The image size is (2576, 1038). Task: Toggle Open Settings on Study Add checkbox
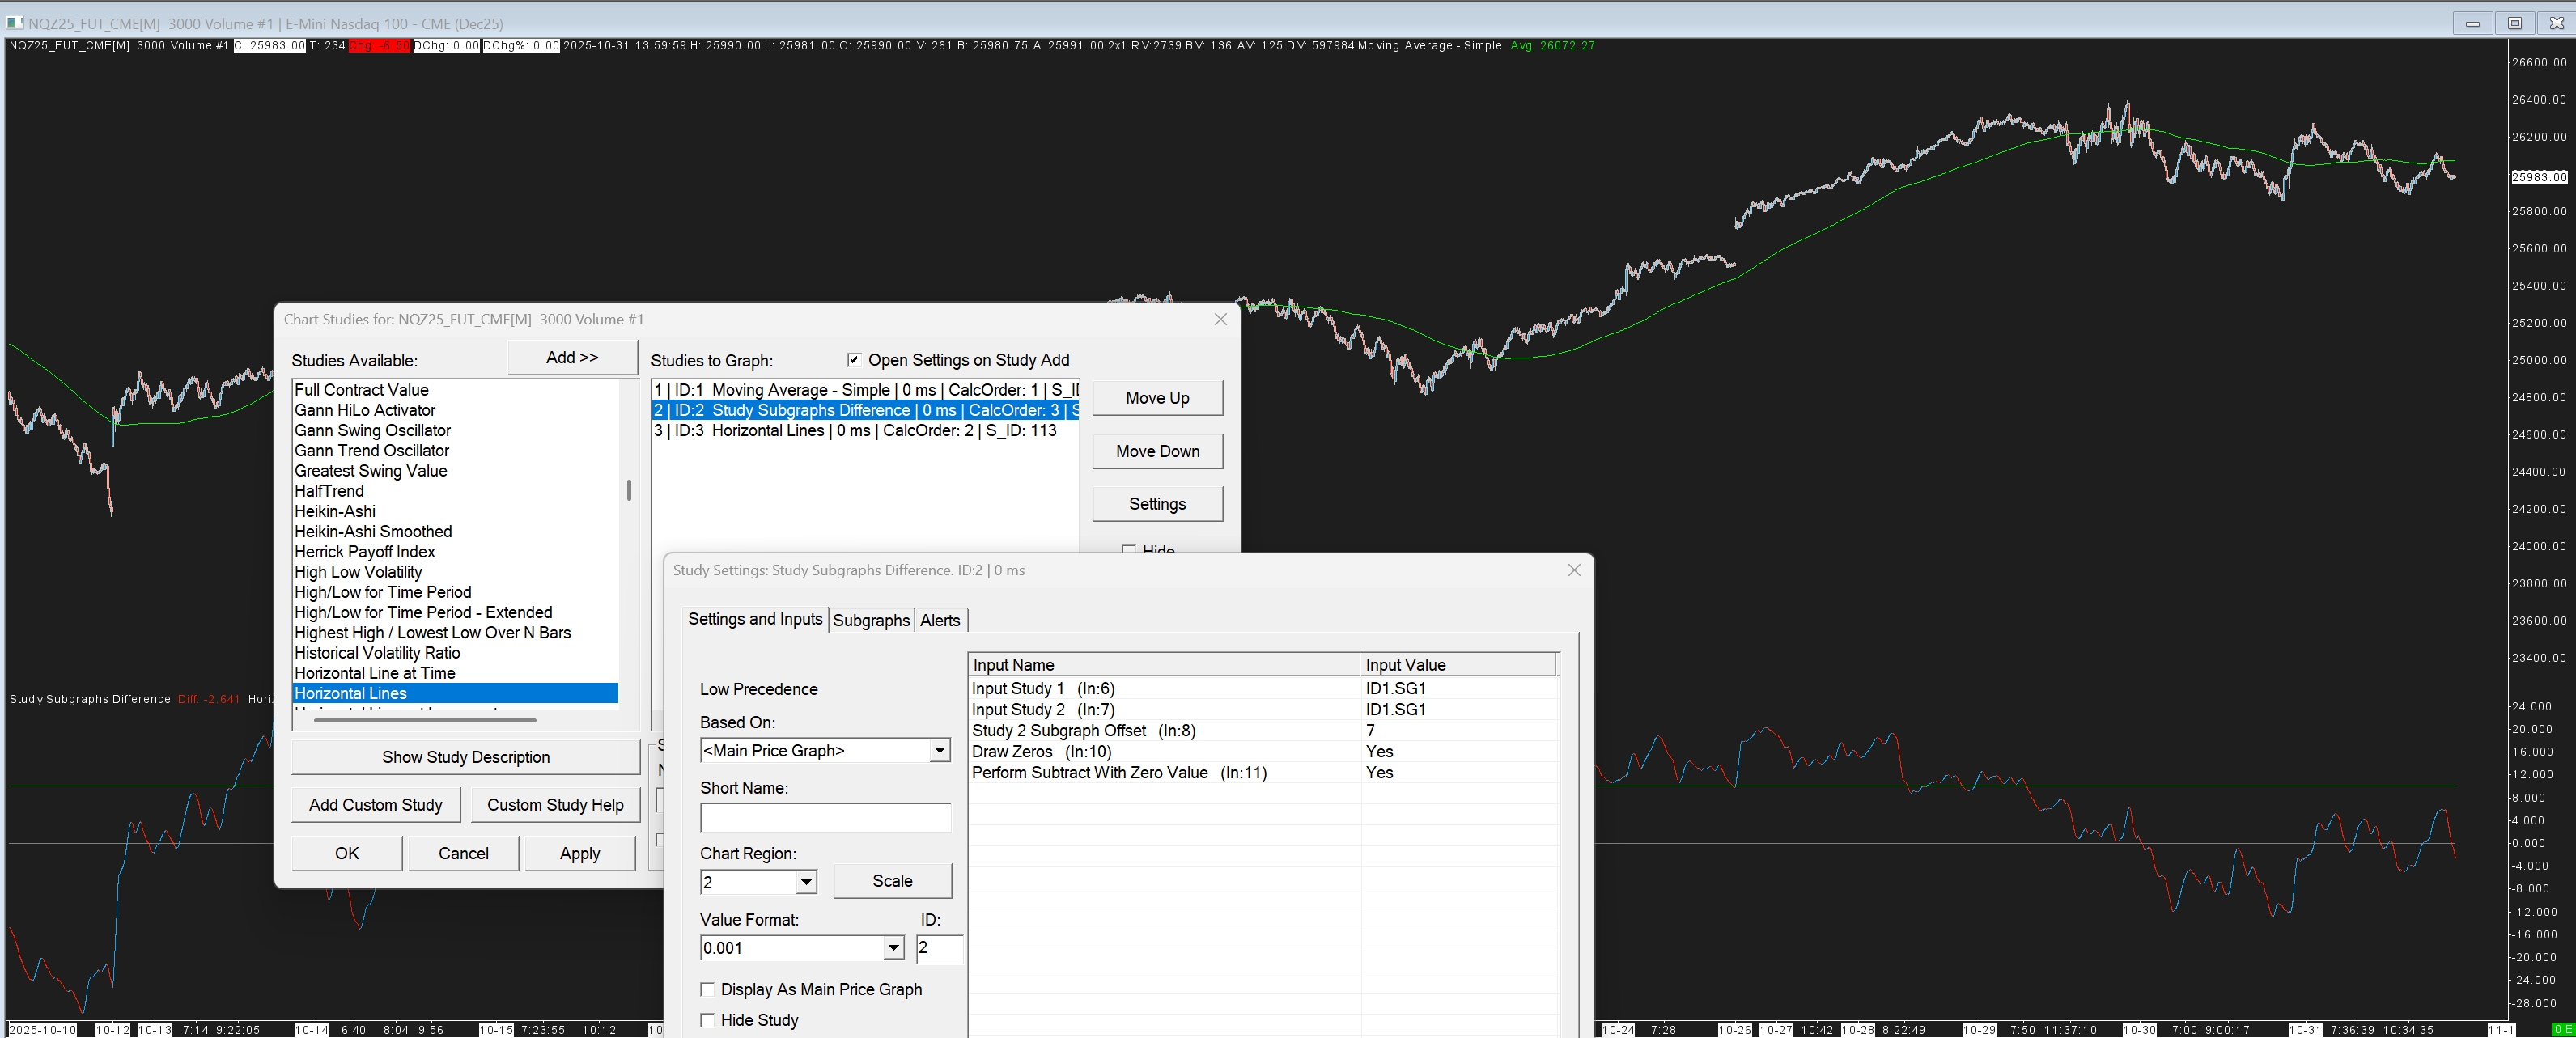click(854, 360)
